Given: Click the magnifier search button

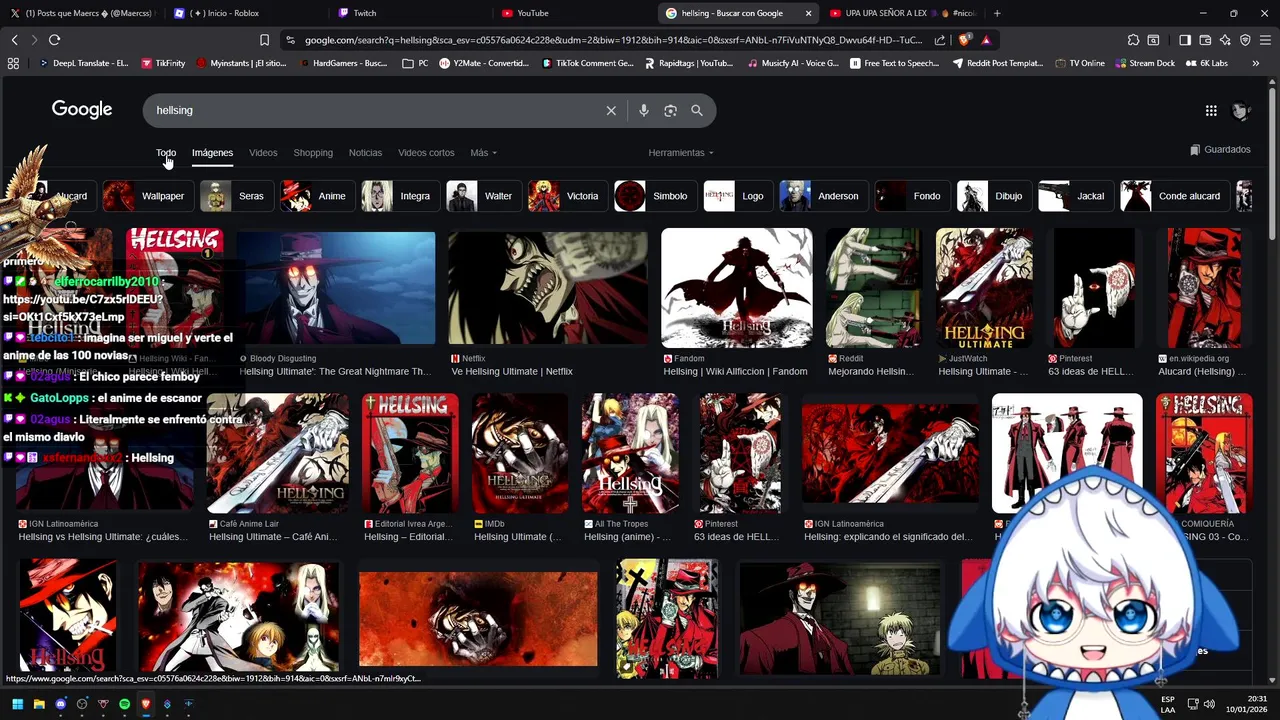Looking at the screenshot, I should coord(697,111).
